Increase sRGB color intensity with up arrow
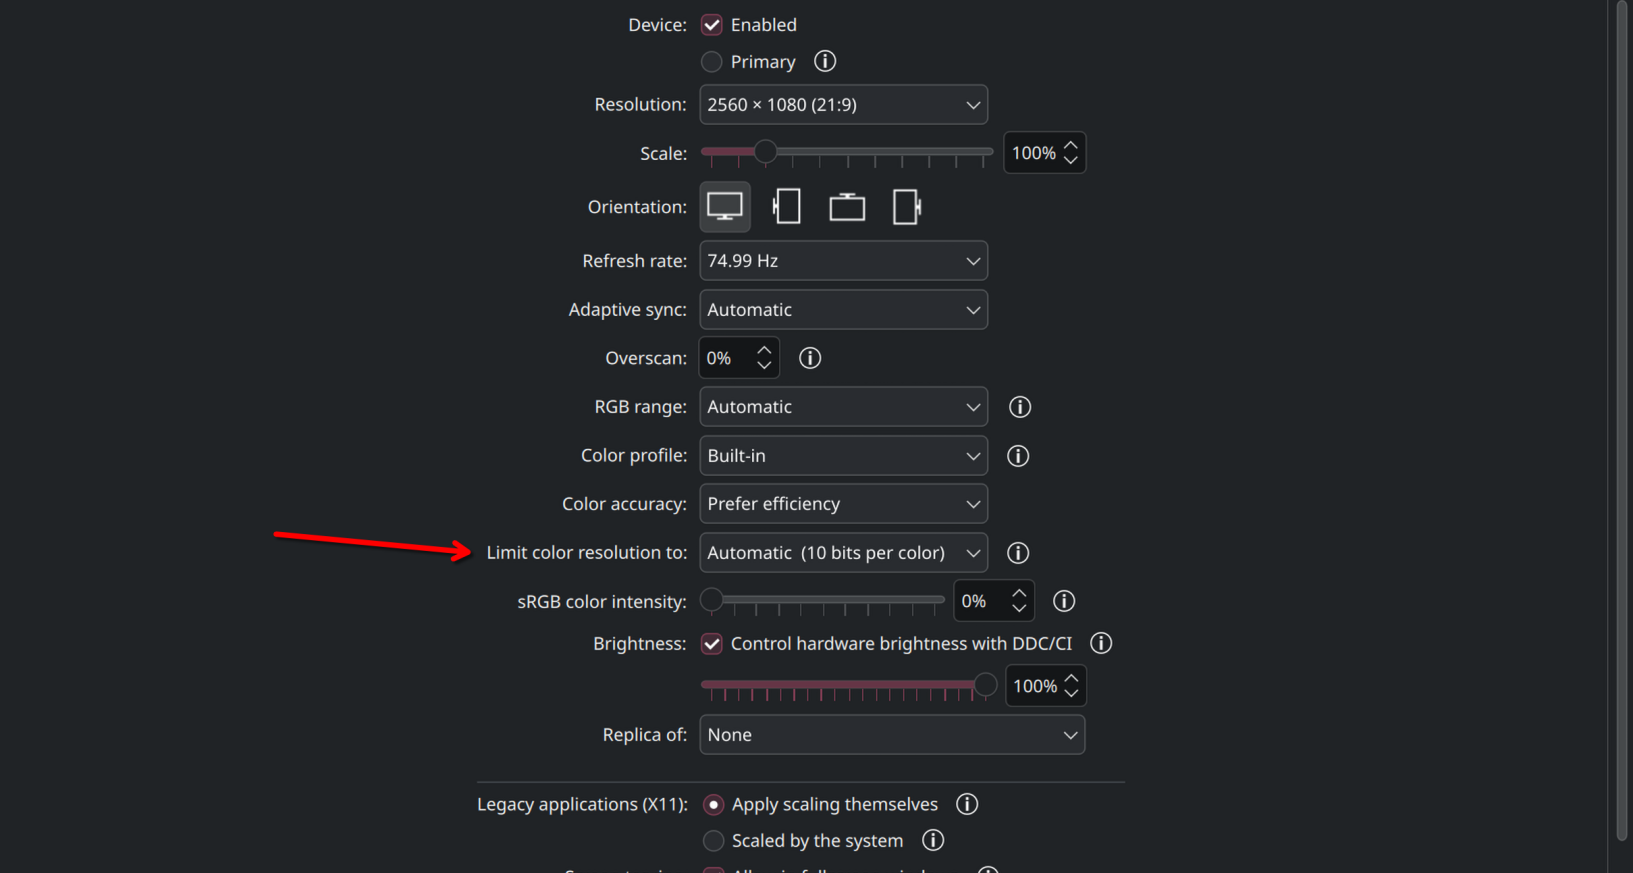The height and width of the screenshot is (873, 1633). pyautogui.click(x=1019, y=593)
